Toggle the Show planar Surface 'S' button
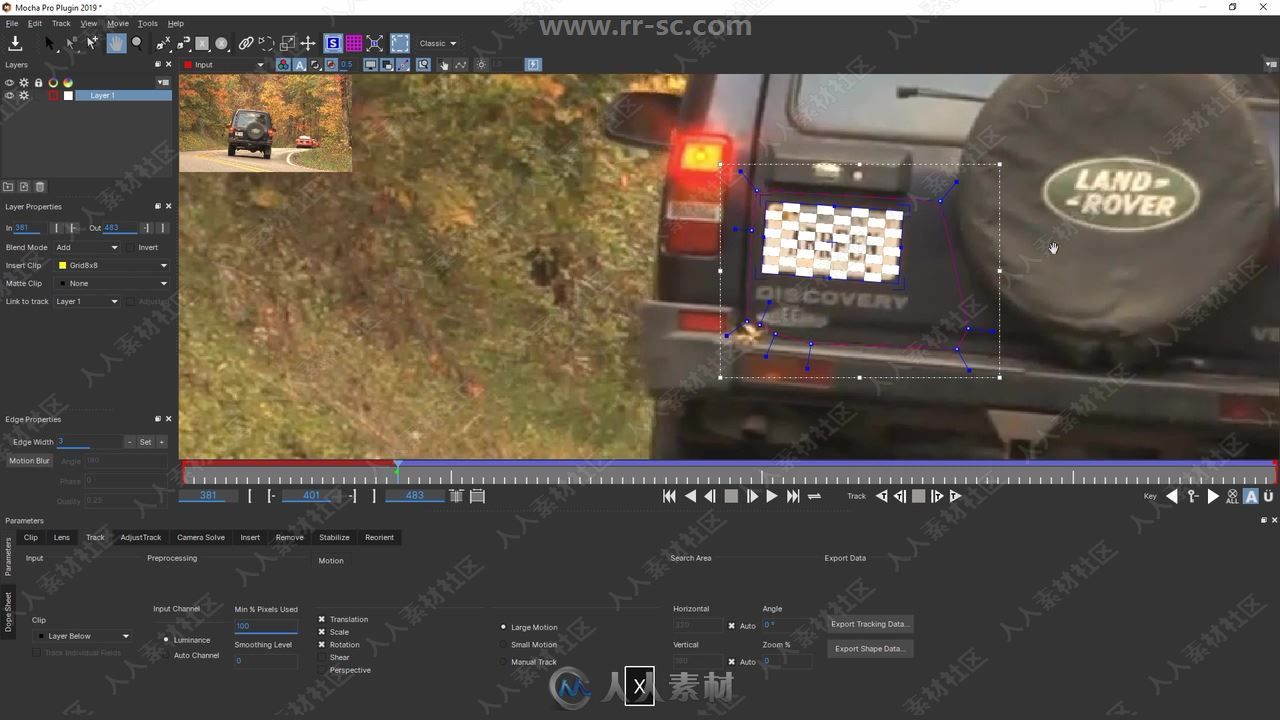The height and width of the screenshot is (720, 1280). (333, 43)
